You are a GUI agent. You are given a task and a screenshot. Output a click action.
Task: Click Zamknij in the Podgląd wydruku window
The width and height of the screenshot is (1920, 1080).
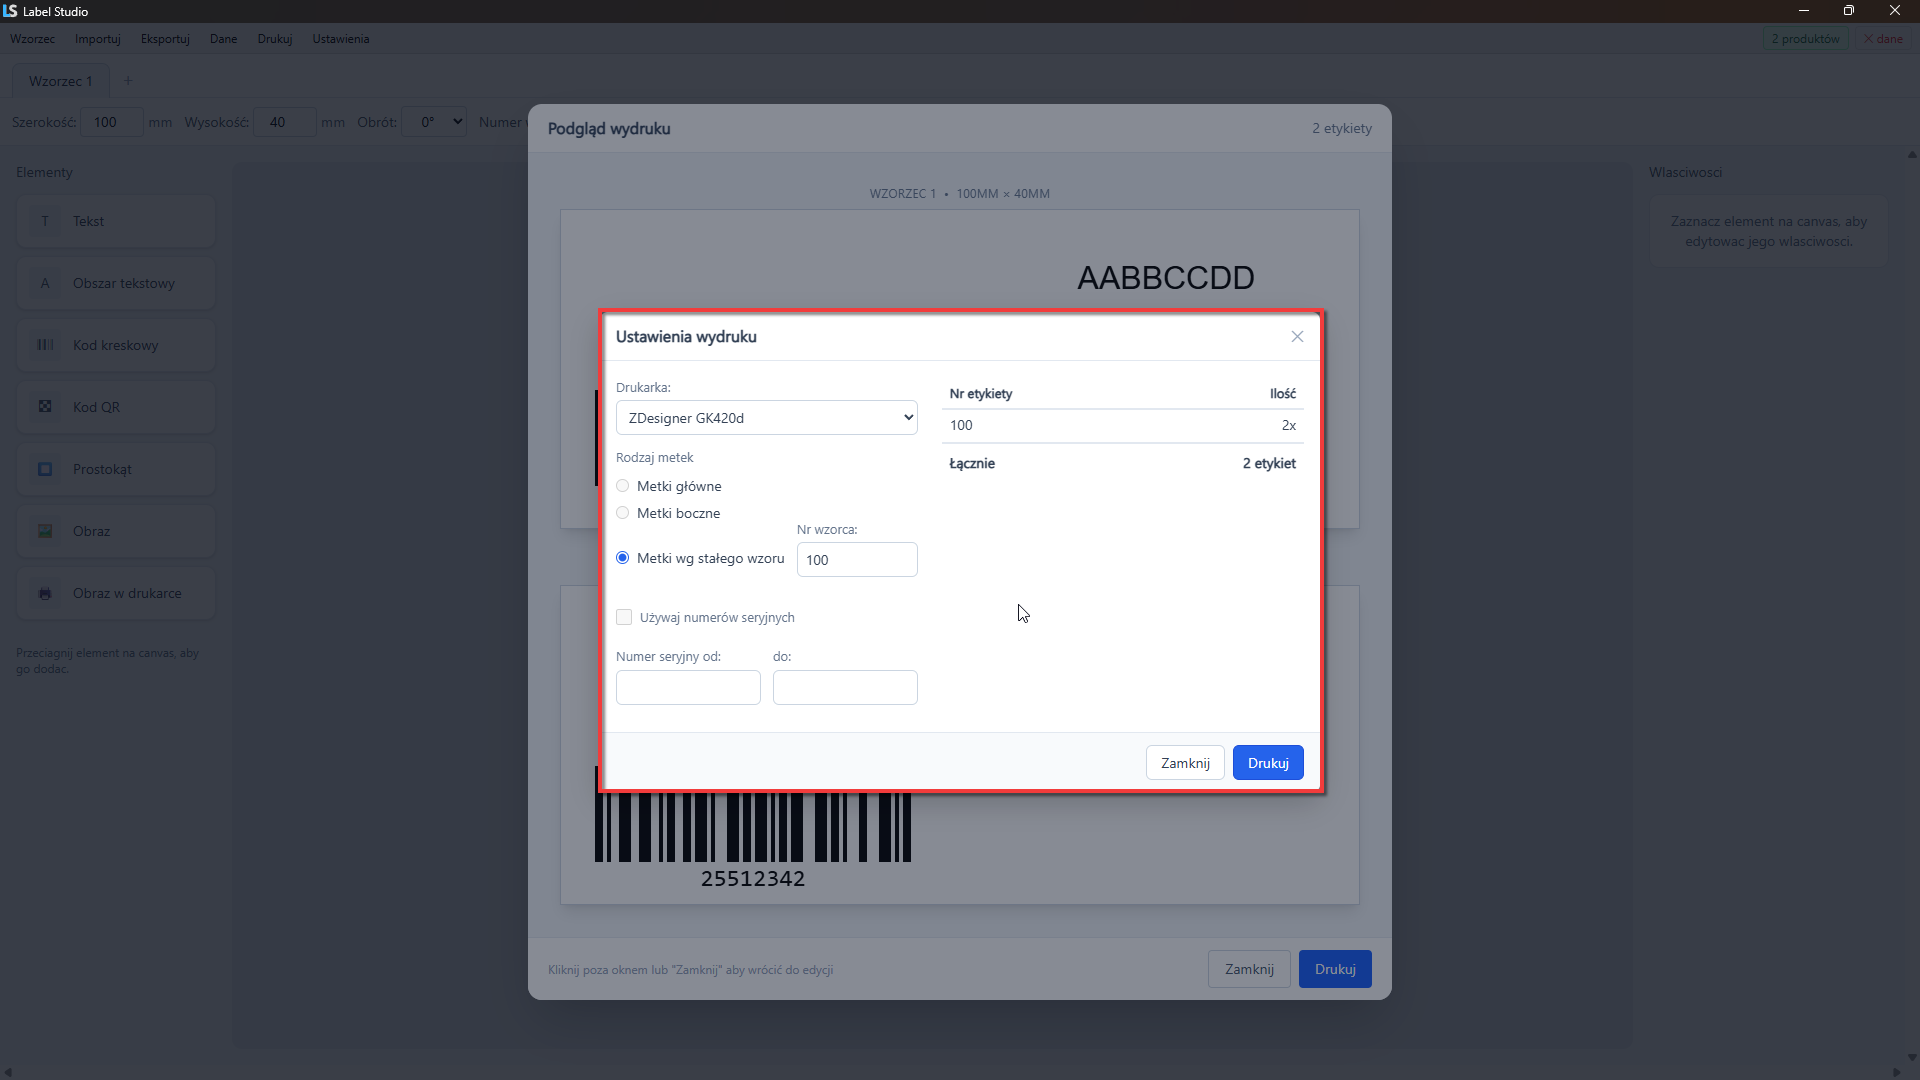pos(1249,969)
